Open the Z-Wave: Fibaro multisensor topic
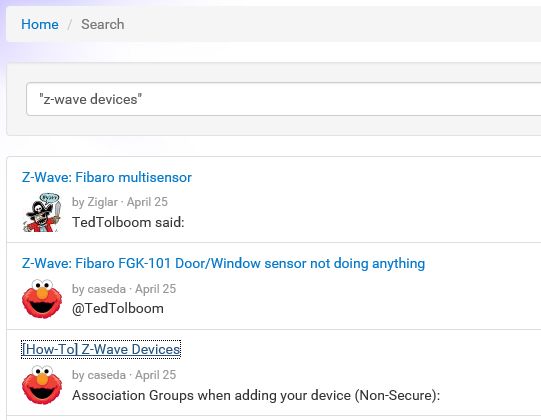 [x=107, y=177]
